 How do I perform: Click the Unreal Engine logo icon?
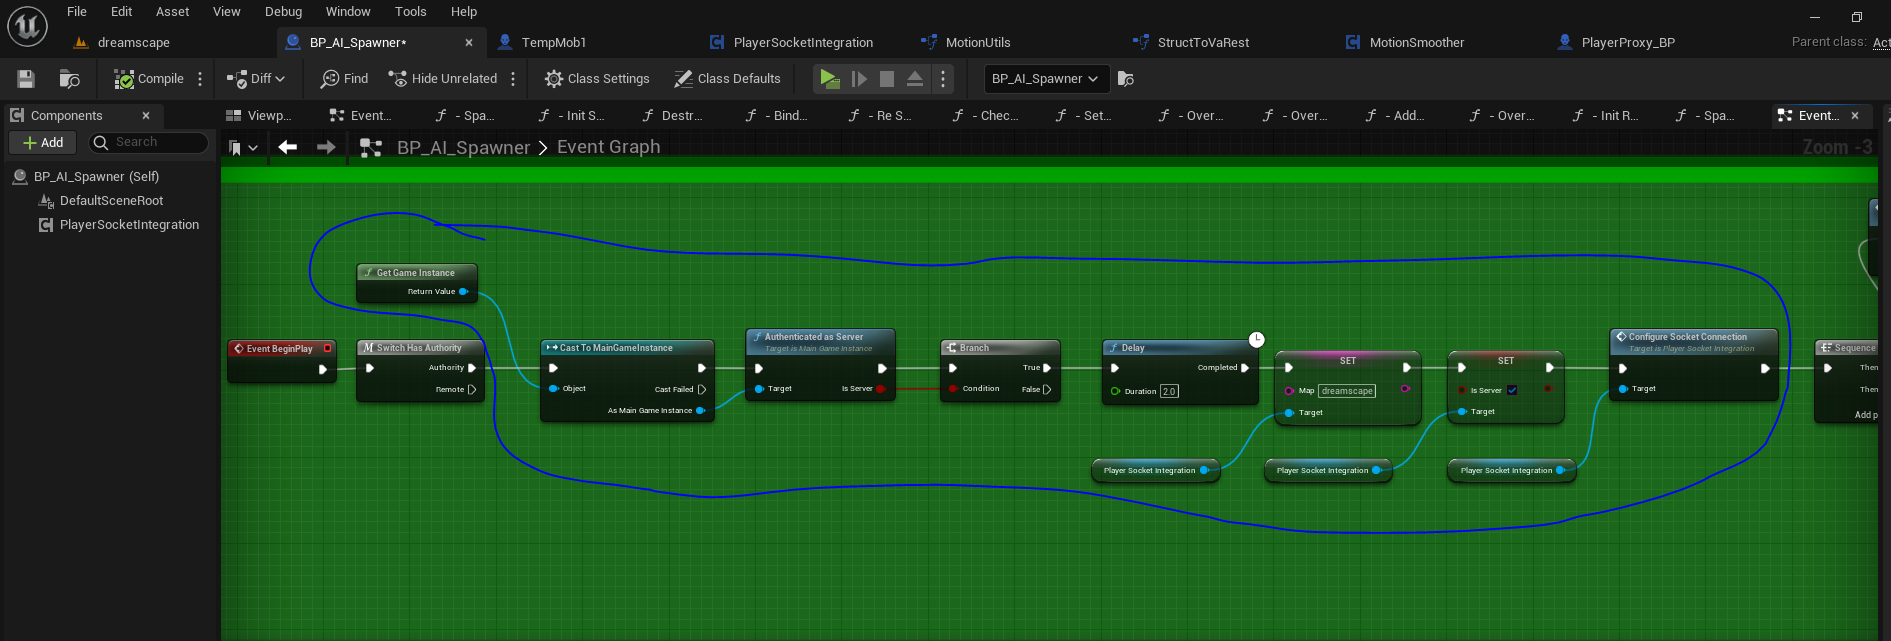27,26
